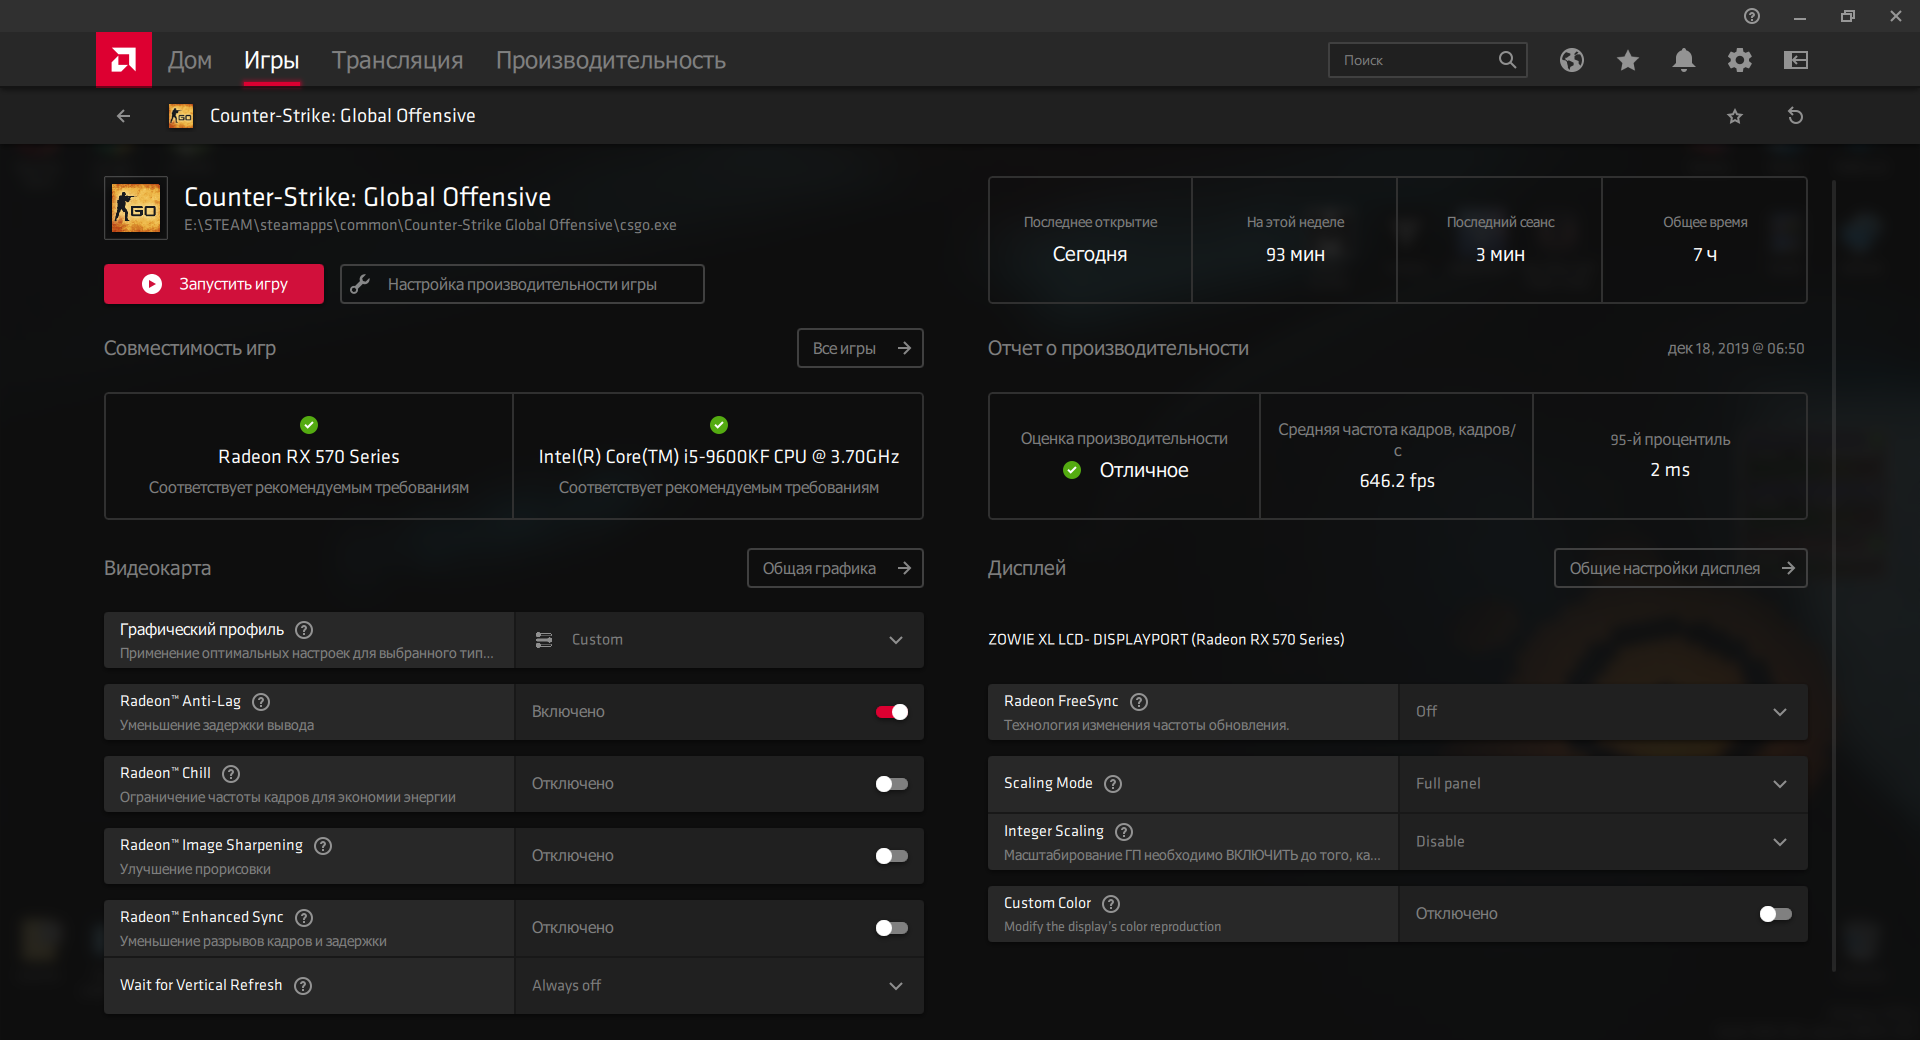Click the Отличное performance rating
This screenshot has height=1040, width=1920.
tap(1144, 470)
